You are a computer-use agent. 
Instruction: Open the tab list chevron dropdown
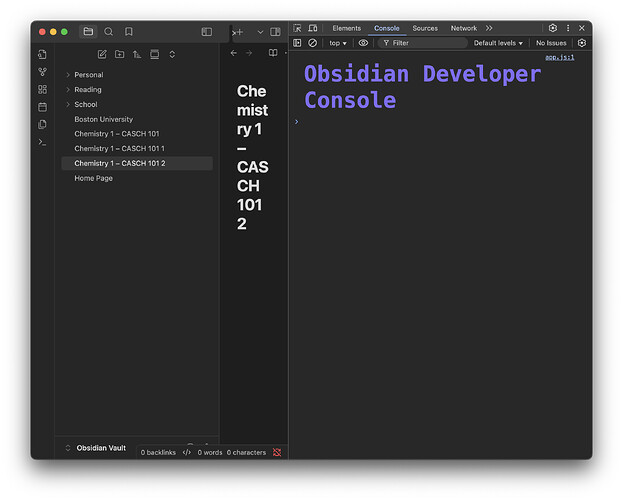pos(260,32)
